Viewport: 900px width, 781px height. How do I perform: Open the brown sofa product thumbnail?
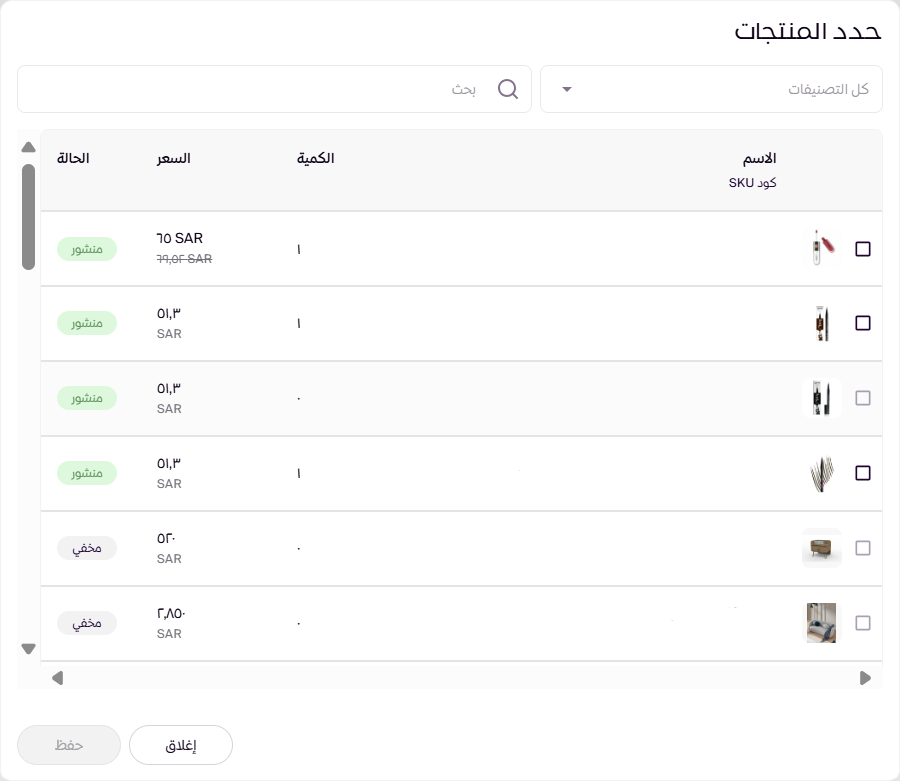pyautogui.click(x=821, y=548)
